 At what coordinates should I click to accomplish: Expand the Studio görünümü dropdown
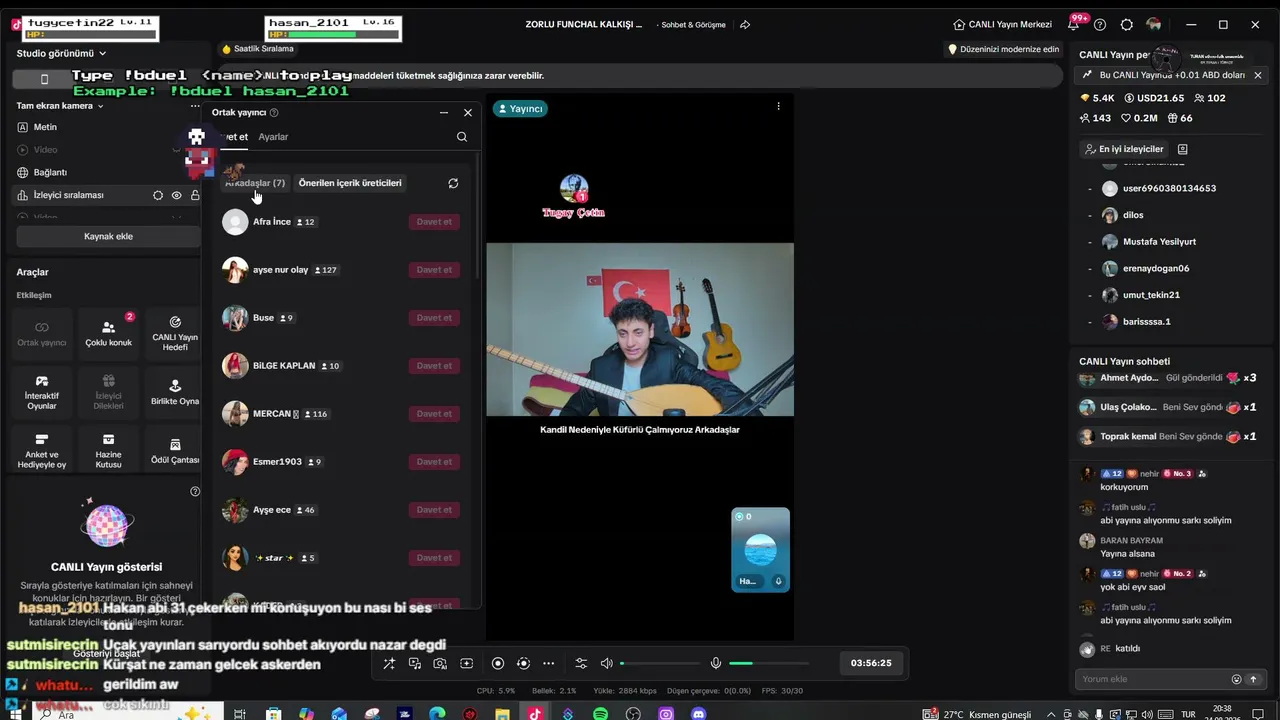tap(62, 53)
